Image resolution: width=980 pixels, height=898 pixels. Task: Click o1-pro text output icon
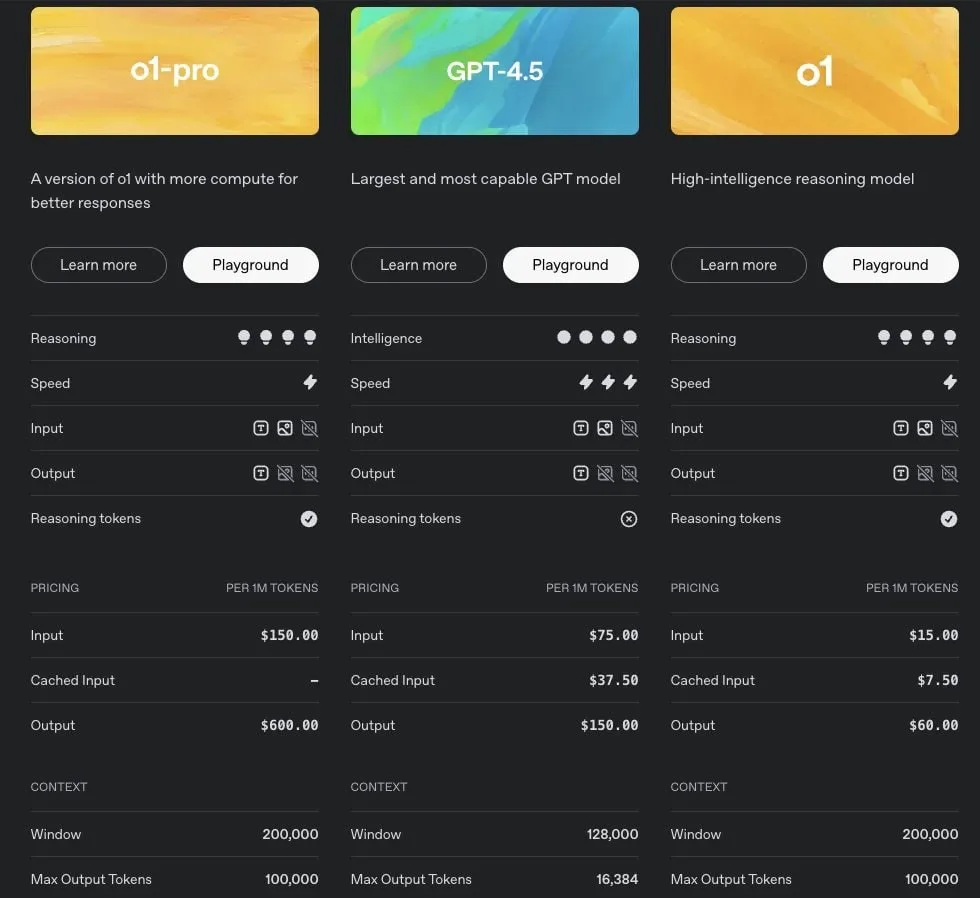[x=261, y=473]
